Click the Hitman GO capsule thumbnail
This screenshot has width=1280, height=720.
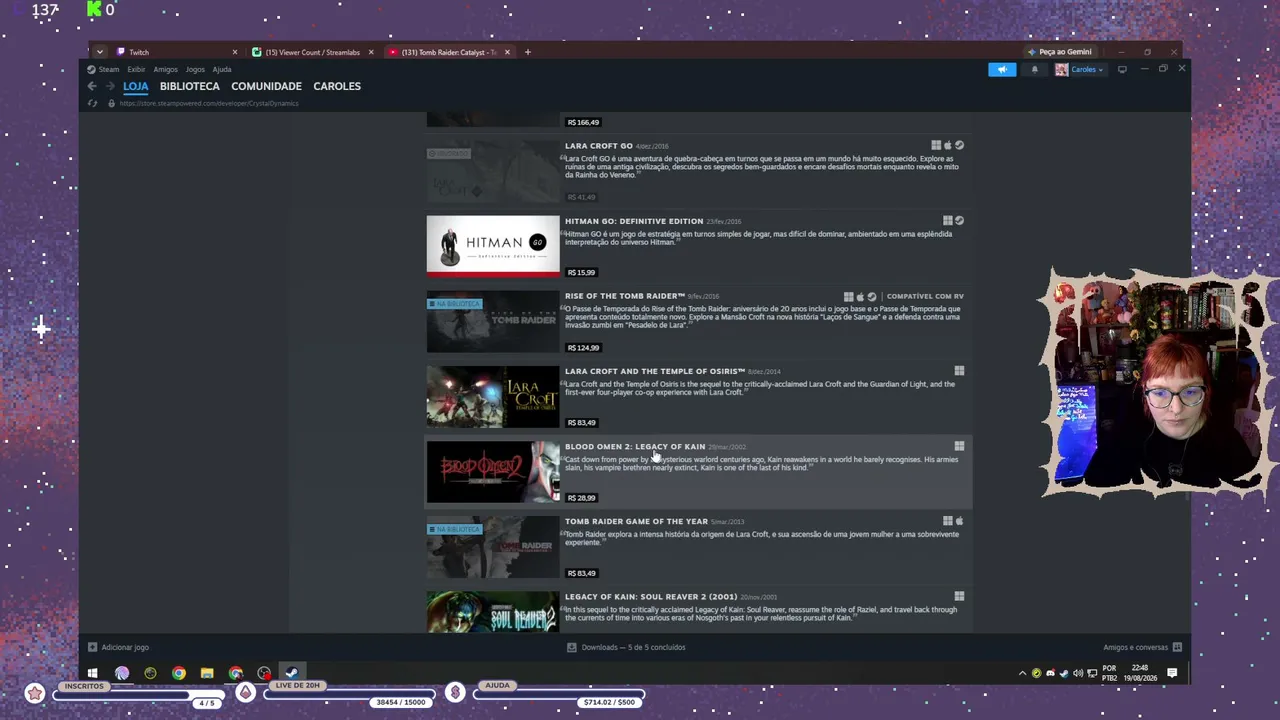point(493,245)
